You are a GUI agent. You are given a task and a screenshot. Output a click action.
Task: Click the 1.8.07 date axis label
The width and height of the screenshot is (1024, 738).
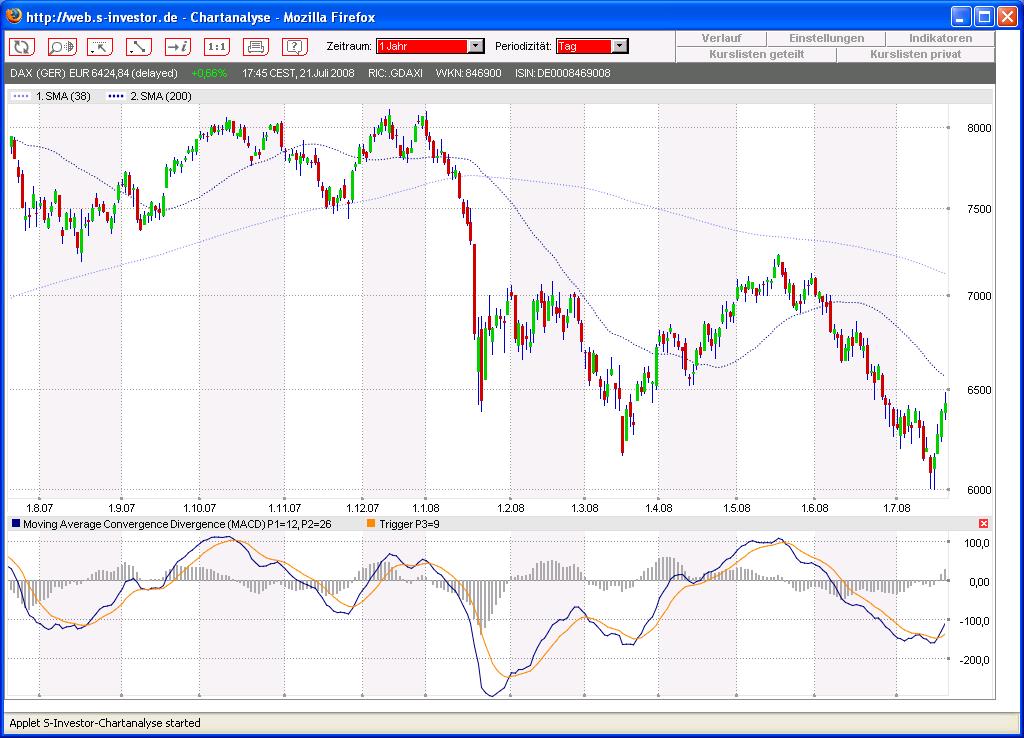click(x=39, y=508)
